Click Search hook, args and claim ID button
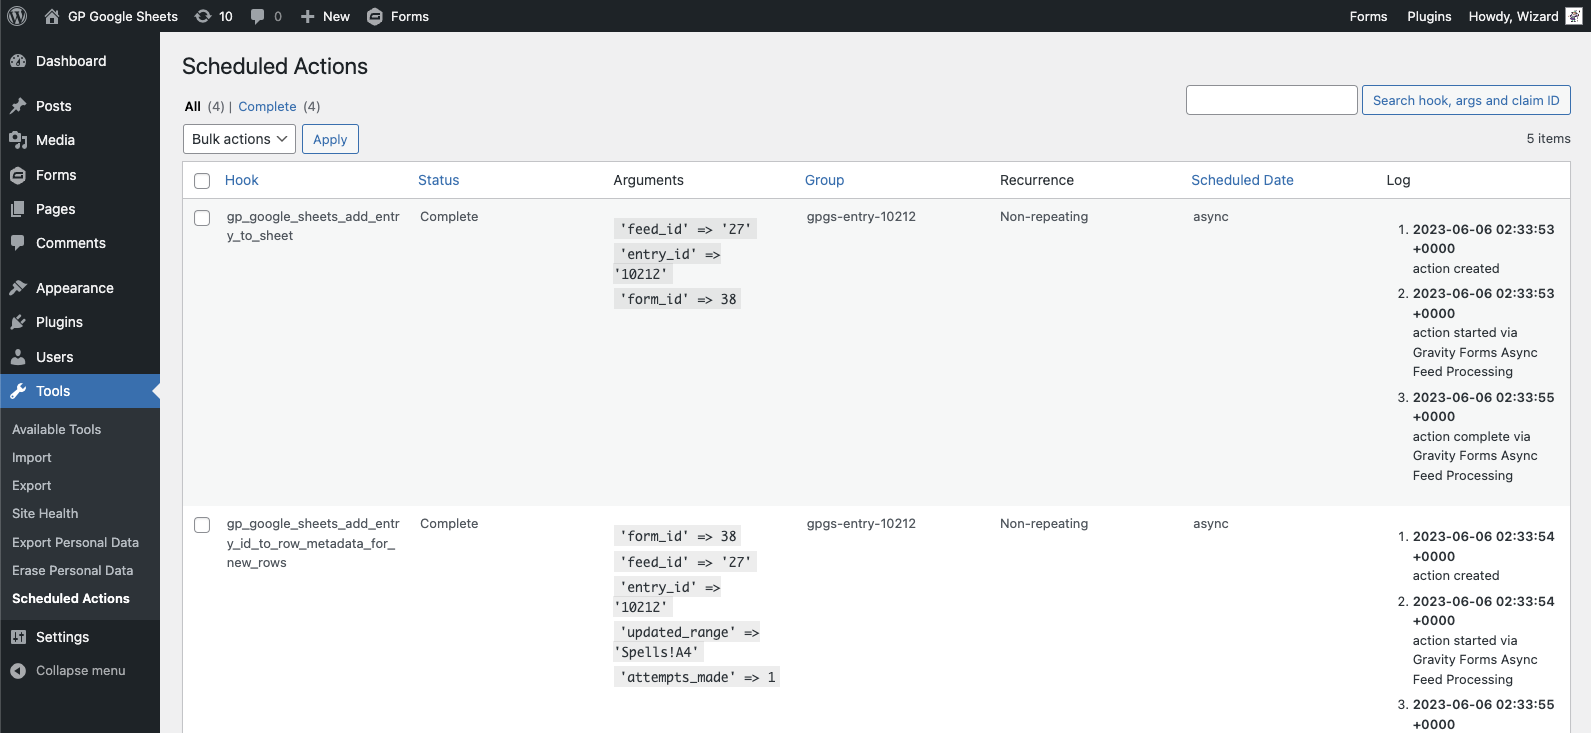Viewport: 1591px width, 733px height. click(1466, 100)
